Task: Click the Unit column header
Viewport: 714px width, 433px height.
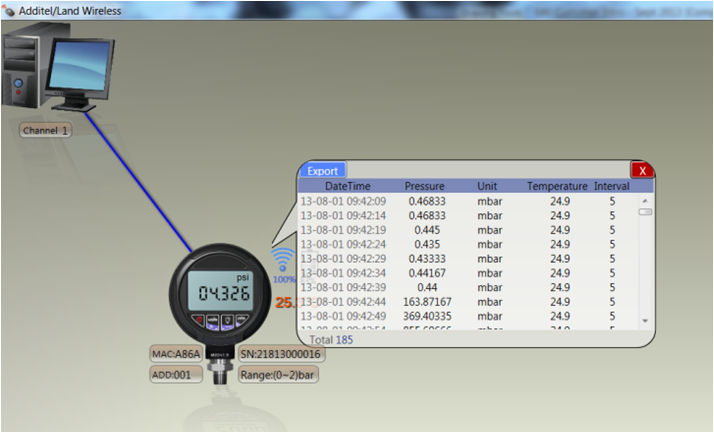Action: [x=487, y=186]
